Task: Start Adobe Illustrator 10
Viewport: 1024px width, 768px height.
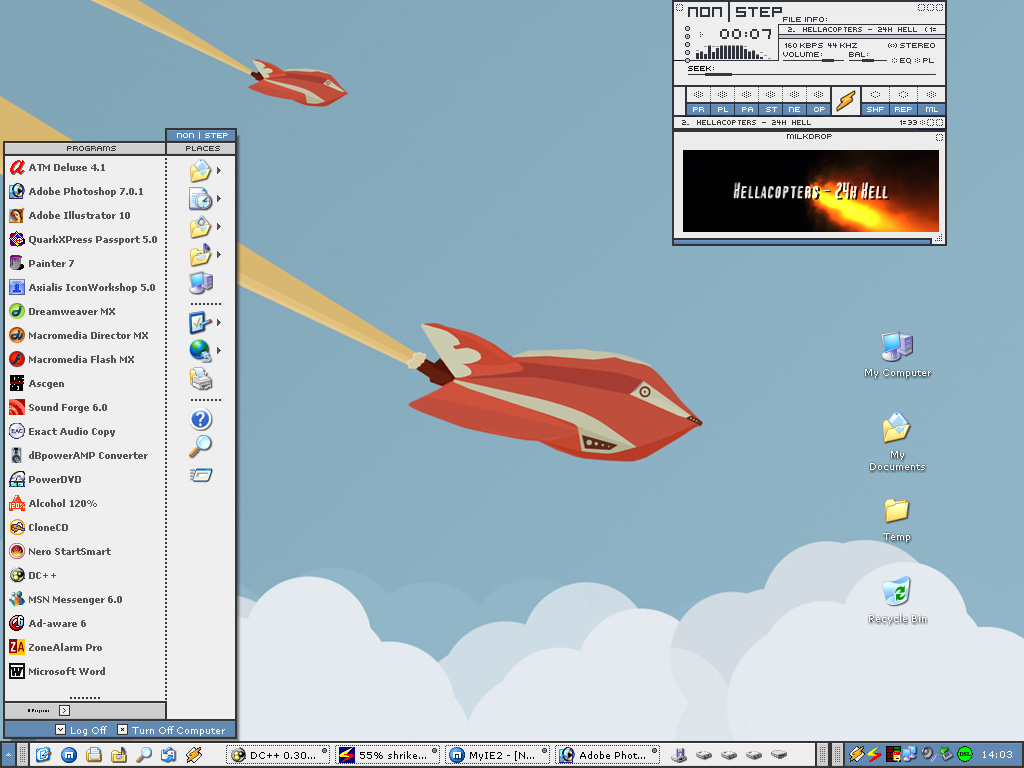Action: tap(85, 216)
